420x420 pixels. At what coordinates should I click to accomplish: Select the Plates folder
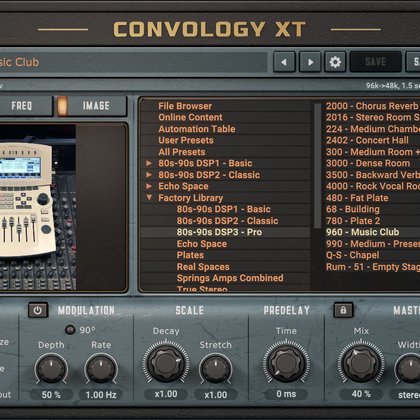click(190, 255)
